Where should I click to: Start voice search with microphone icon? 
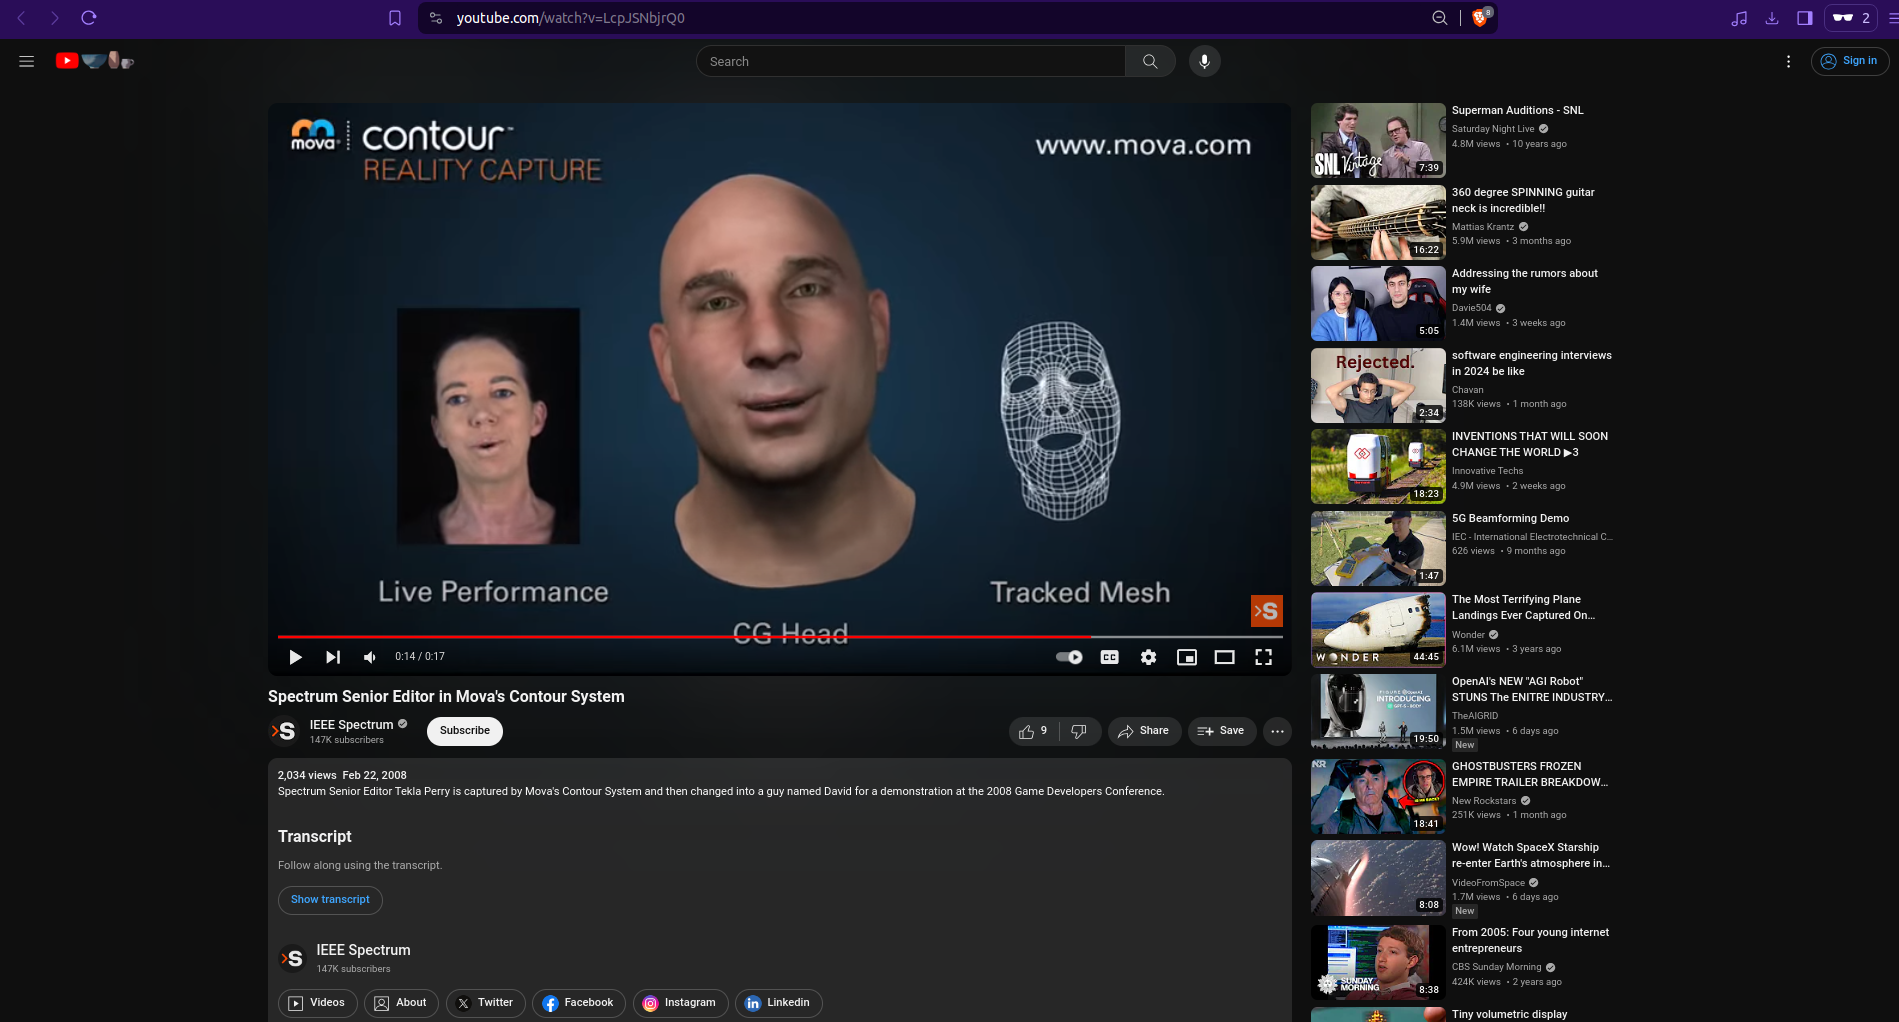coord(1204,61)
